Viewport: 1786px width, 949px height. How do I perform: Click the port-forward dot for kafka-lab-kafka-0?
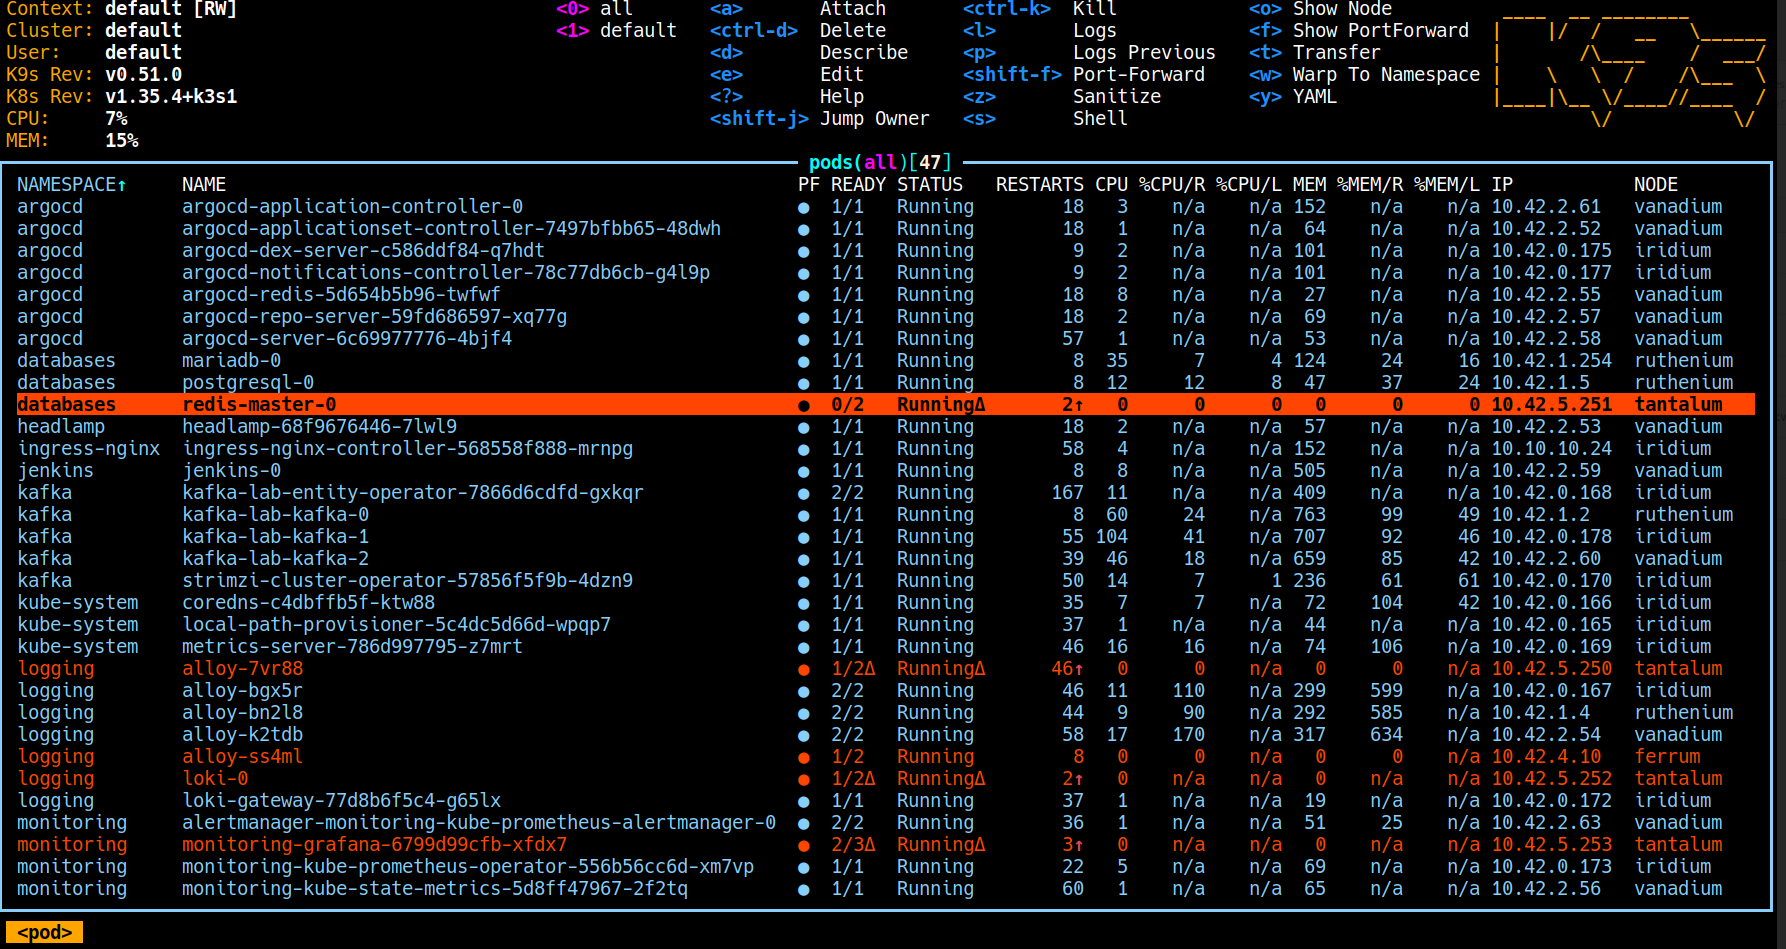tap(804, 515)
